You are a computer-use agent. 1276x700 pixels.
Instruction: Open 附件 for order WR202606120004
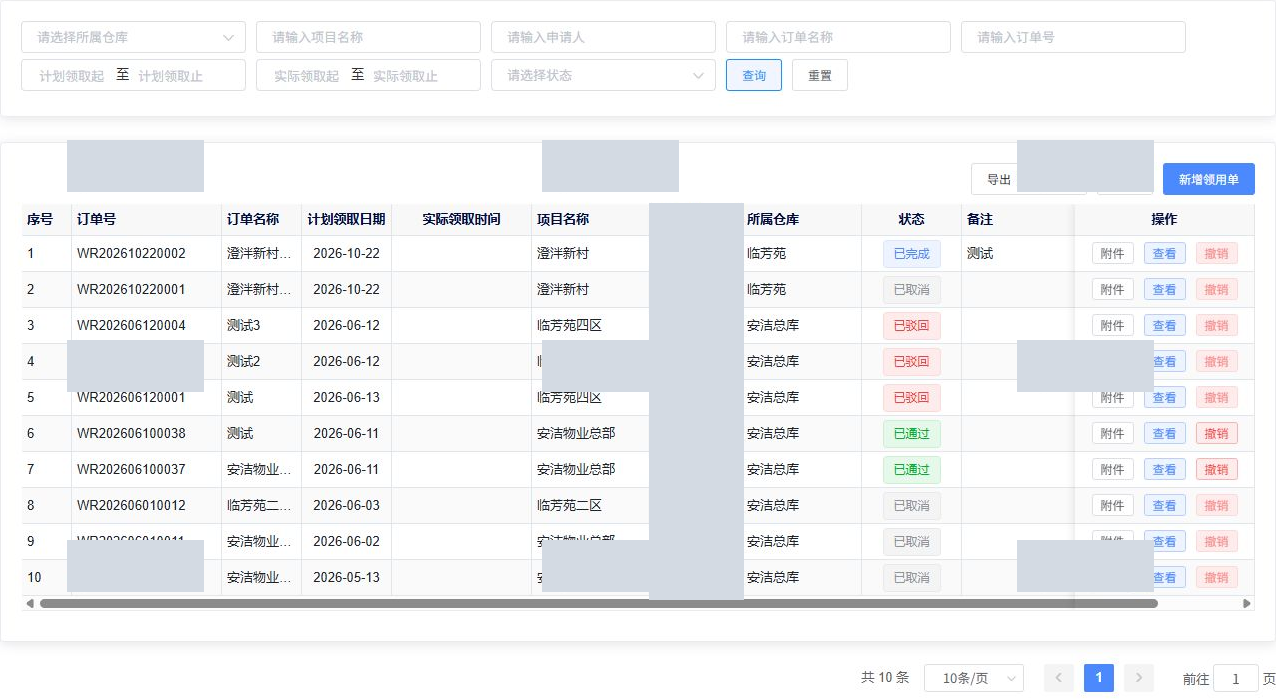click(x=1113, y=326)
